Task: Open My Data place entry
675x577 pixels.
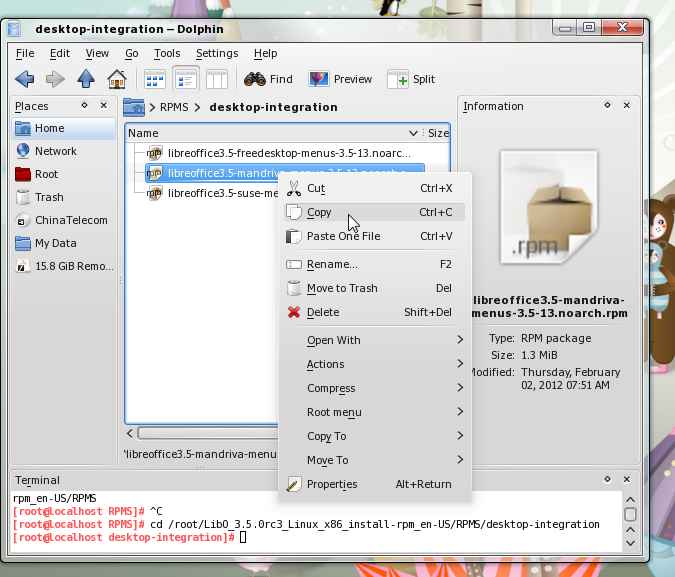Action: coord(64,243)
